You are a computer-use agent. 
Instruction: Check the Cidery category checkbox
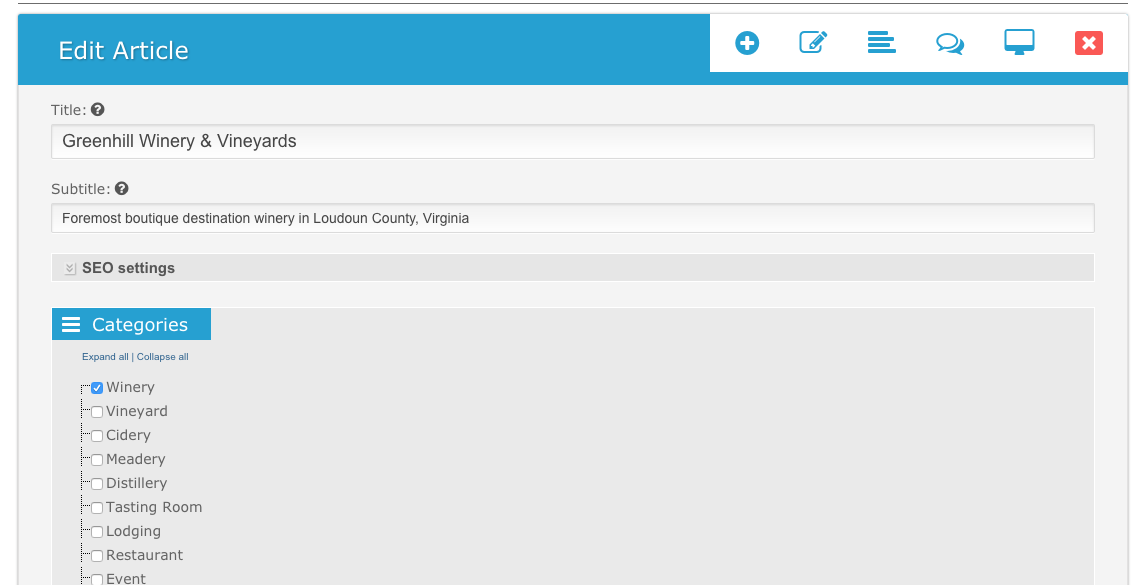pyautogui.click(x=97, y=436)
